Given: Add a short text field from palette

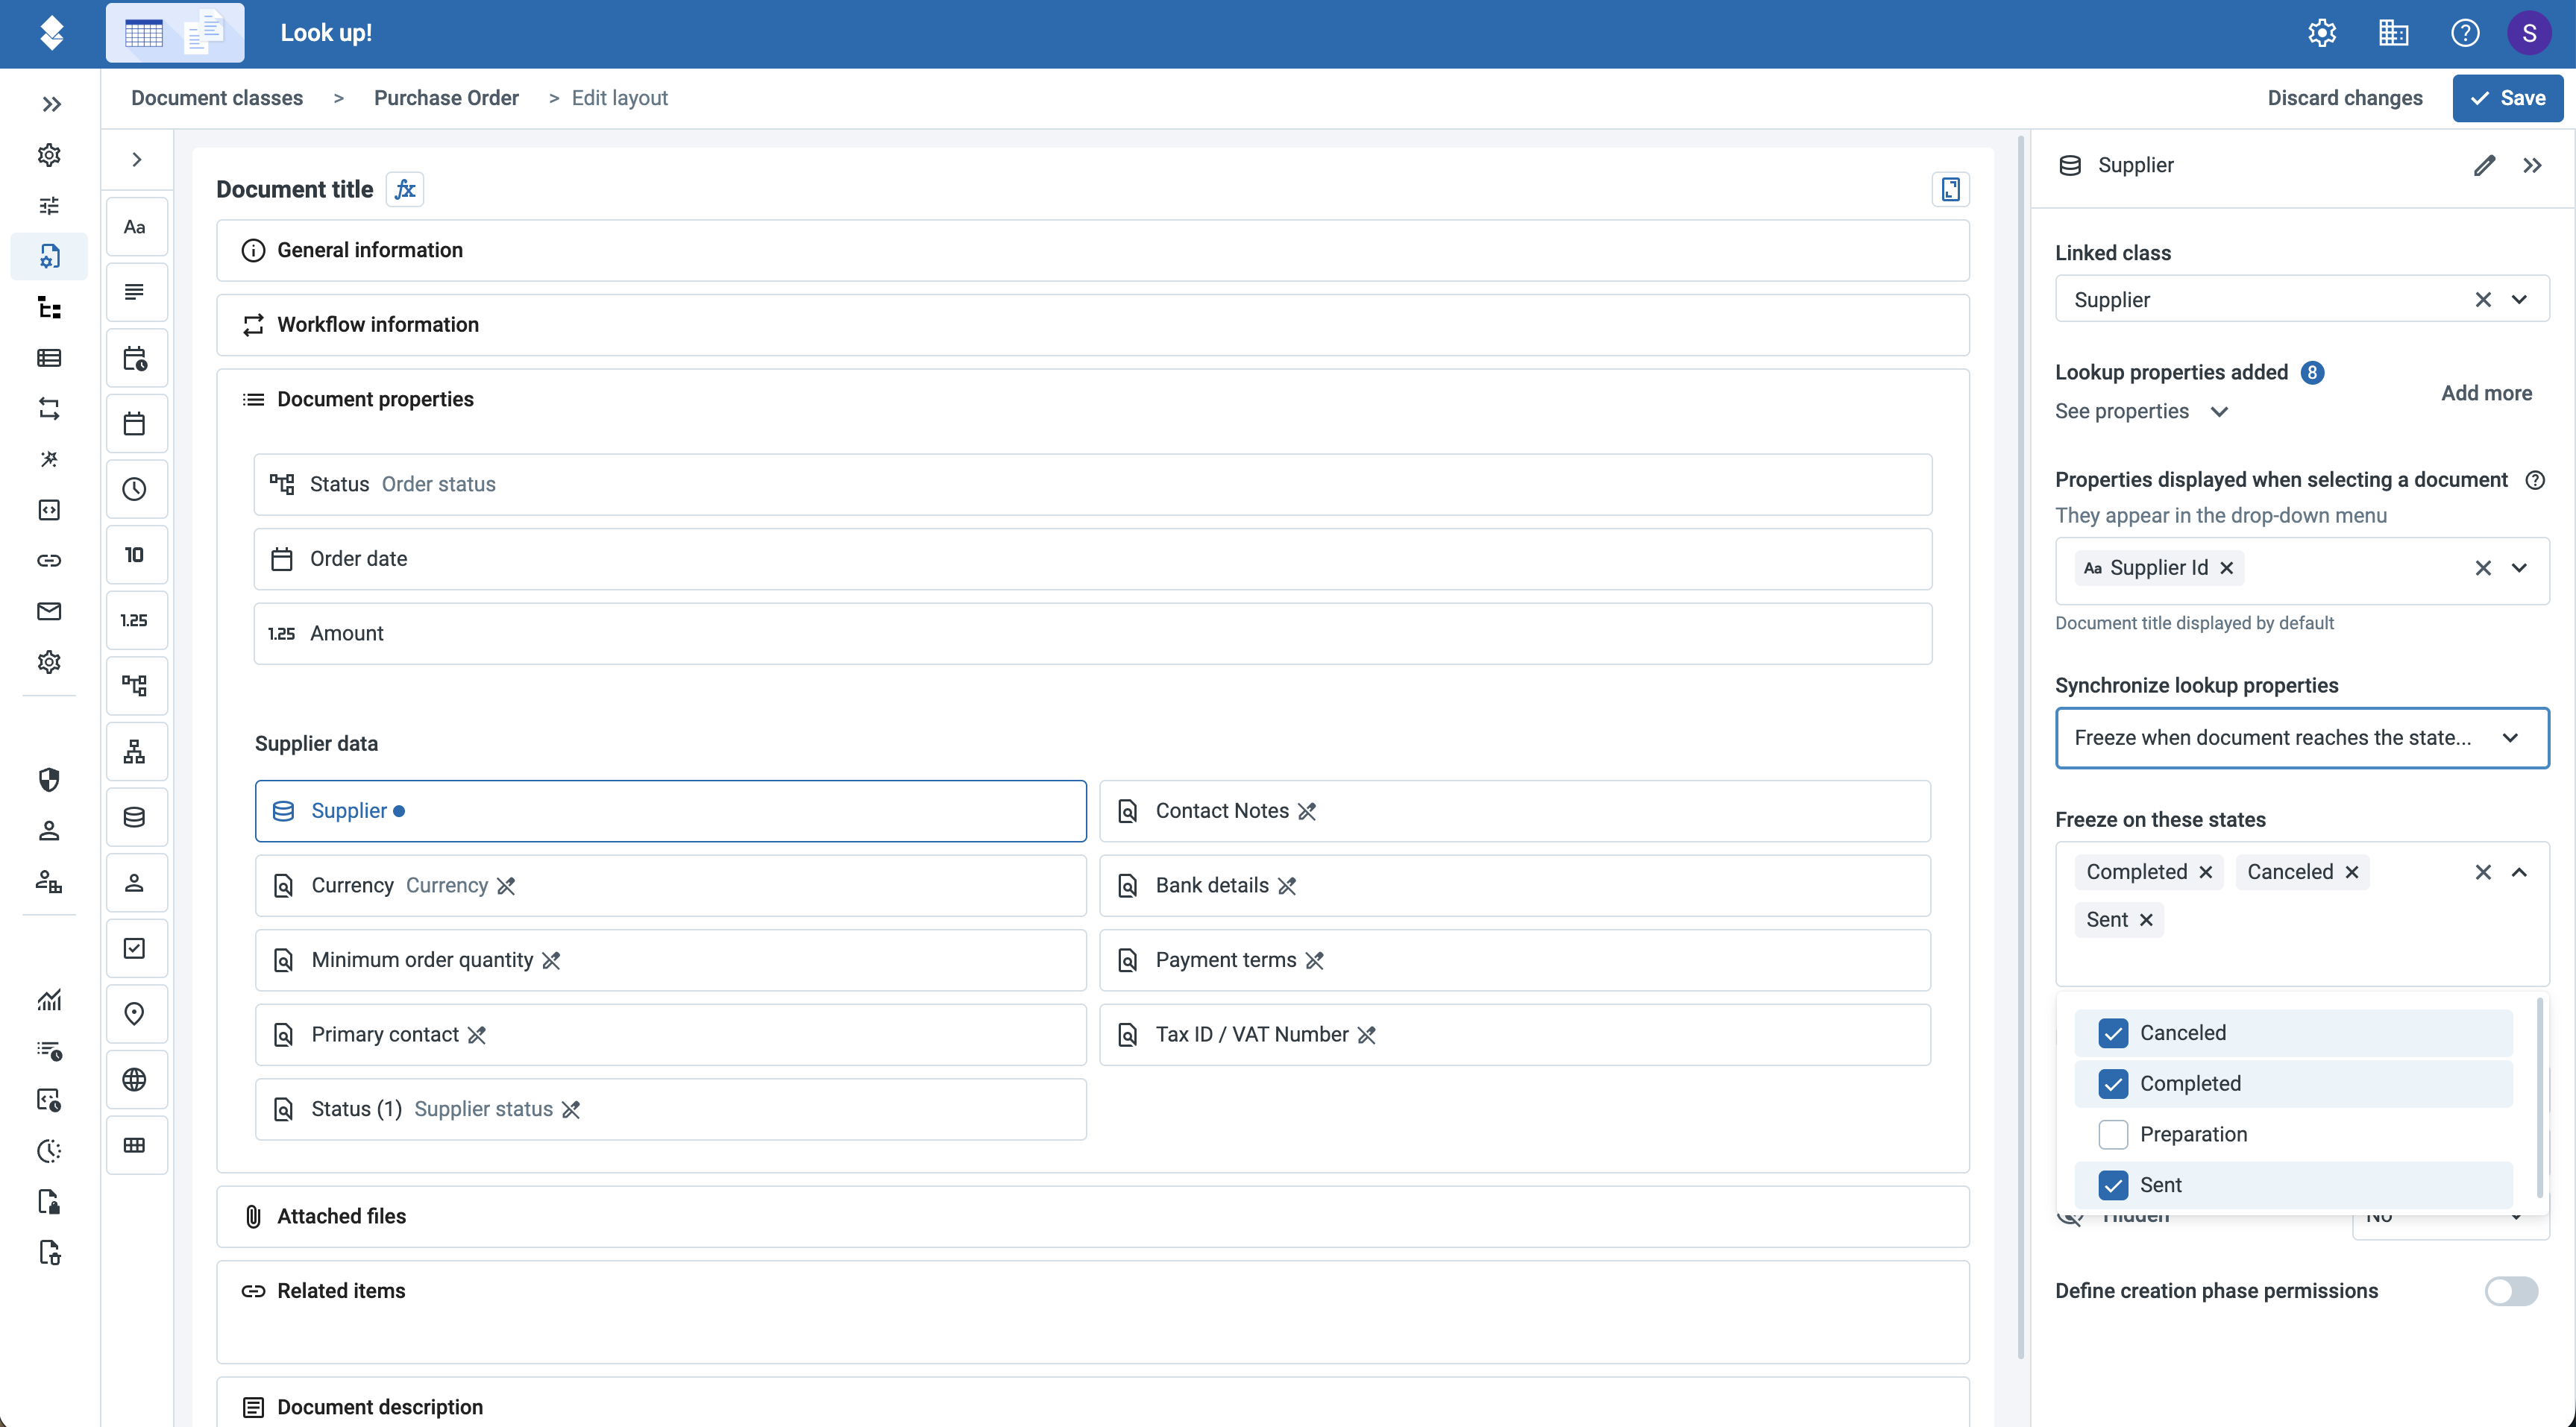Looking at the screenshot, I should [136, 227].
